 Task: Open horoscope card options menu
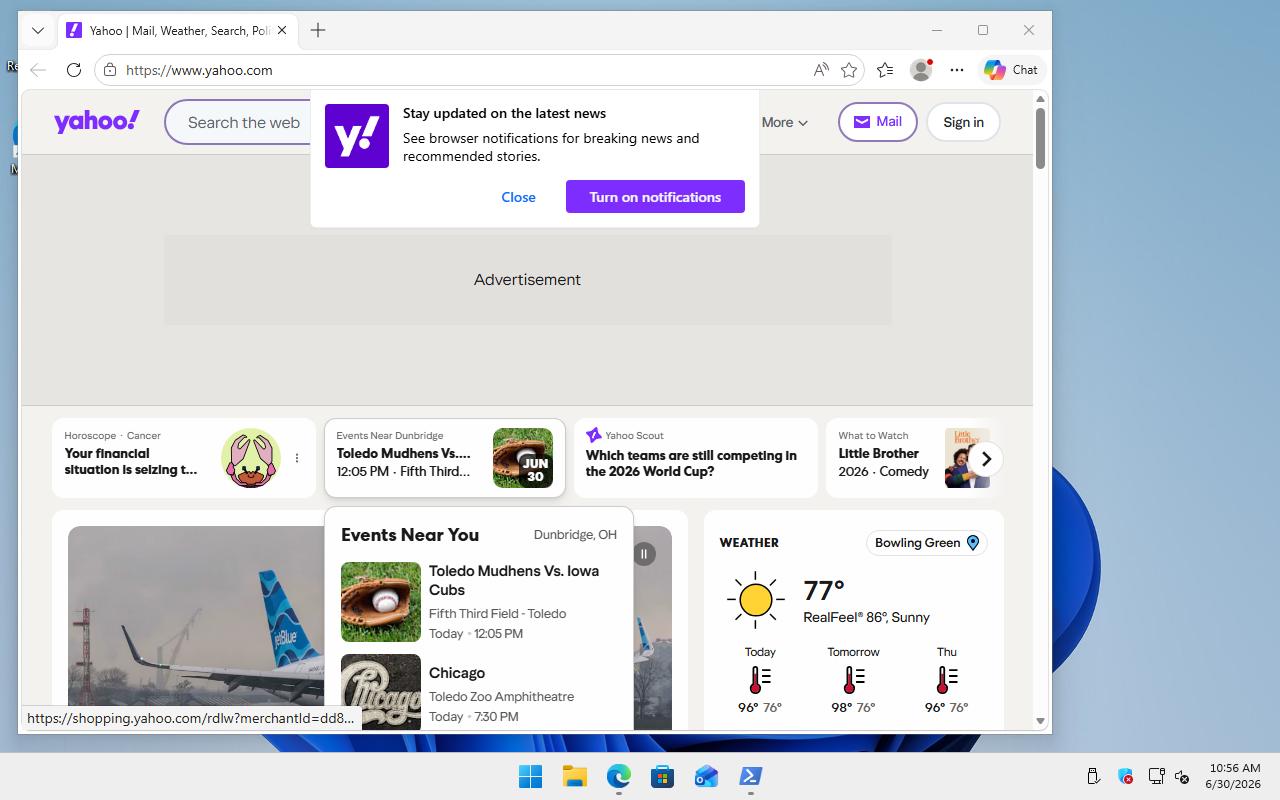pyautogui.click(x=297, y=458)
